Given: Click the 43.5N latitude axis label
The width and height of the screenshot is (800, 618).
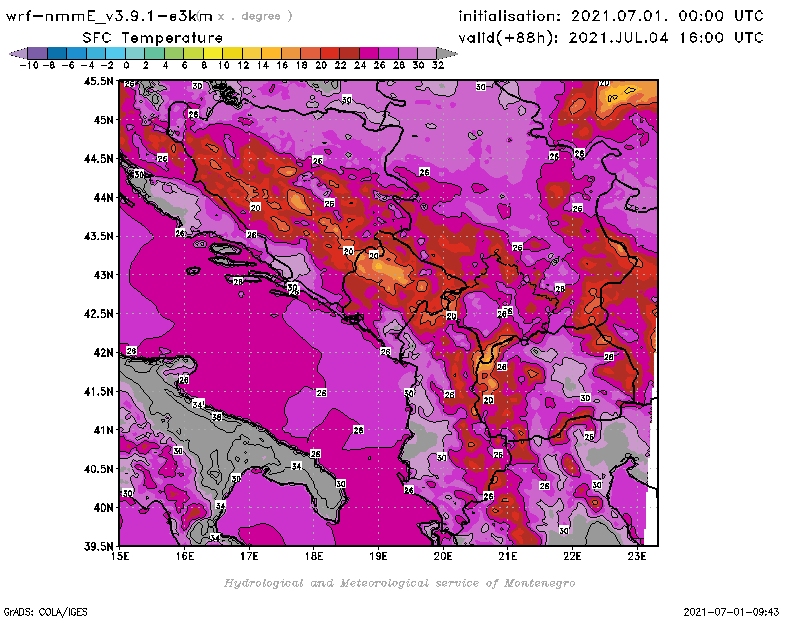Looking at the screenshot, I should click(x=98, y=236).
